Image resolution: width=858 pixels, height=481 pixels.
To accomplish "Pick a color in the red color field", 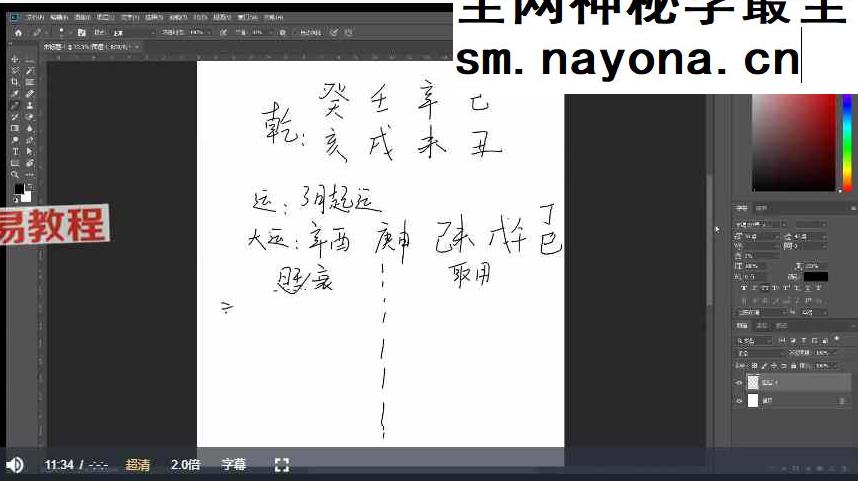I will (794, 142).
